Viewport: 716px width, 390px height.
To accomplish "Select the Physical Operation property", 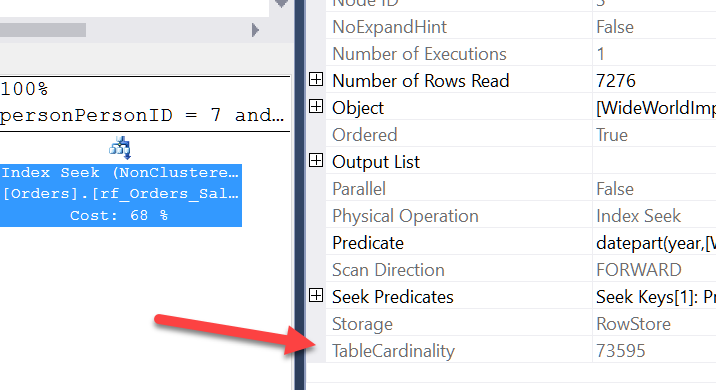I will coord(521,216).
